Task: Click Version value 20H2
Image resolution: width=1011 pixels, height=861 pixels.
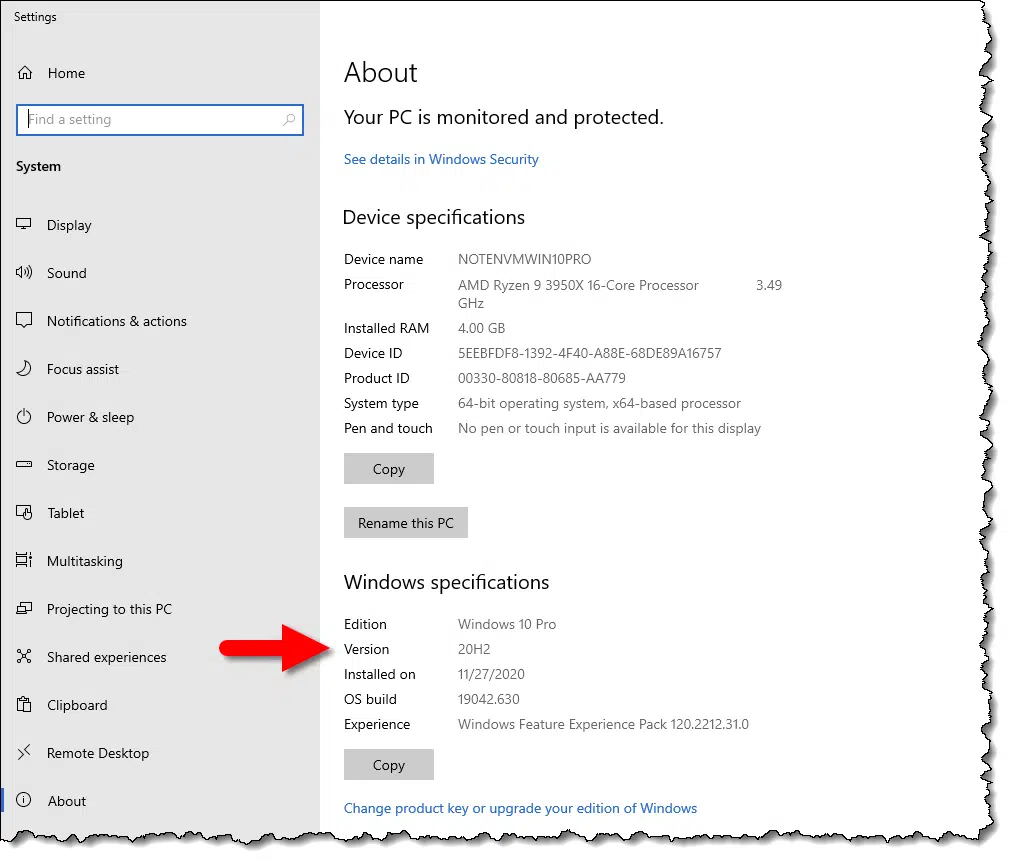Action: click(x=474, y=649)
